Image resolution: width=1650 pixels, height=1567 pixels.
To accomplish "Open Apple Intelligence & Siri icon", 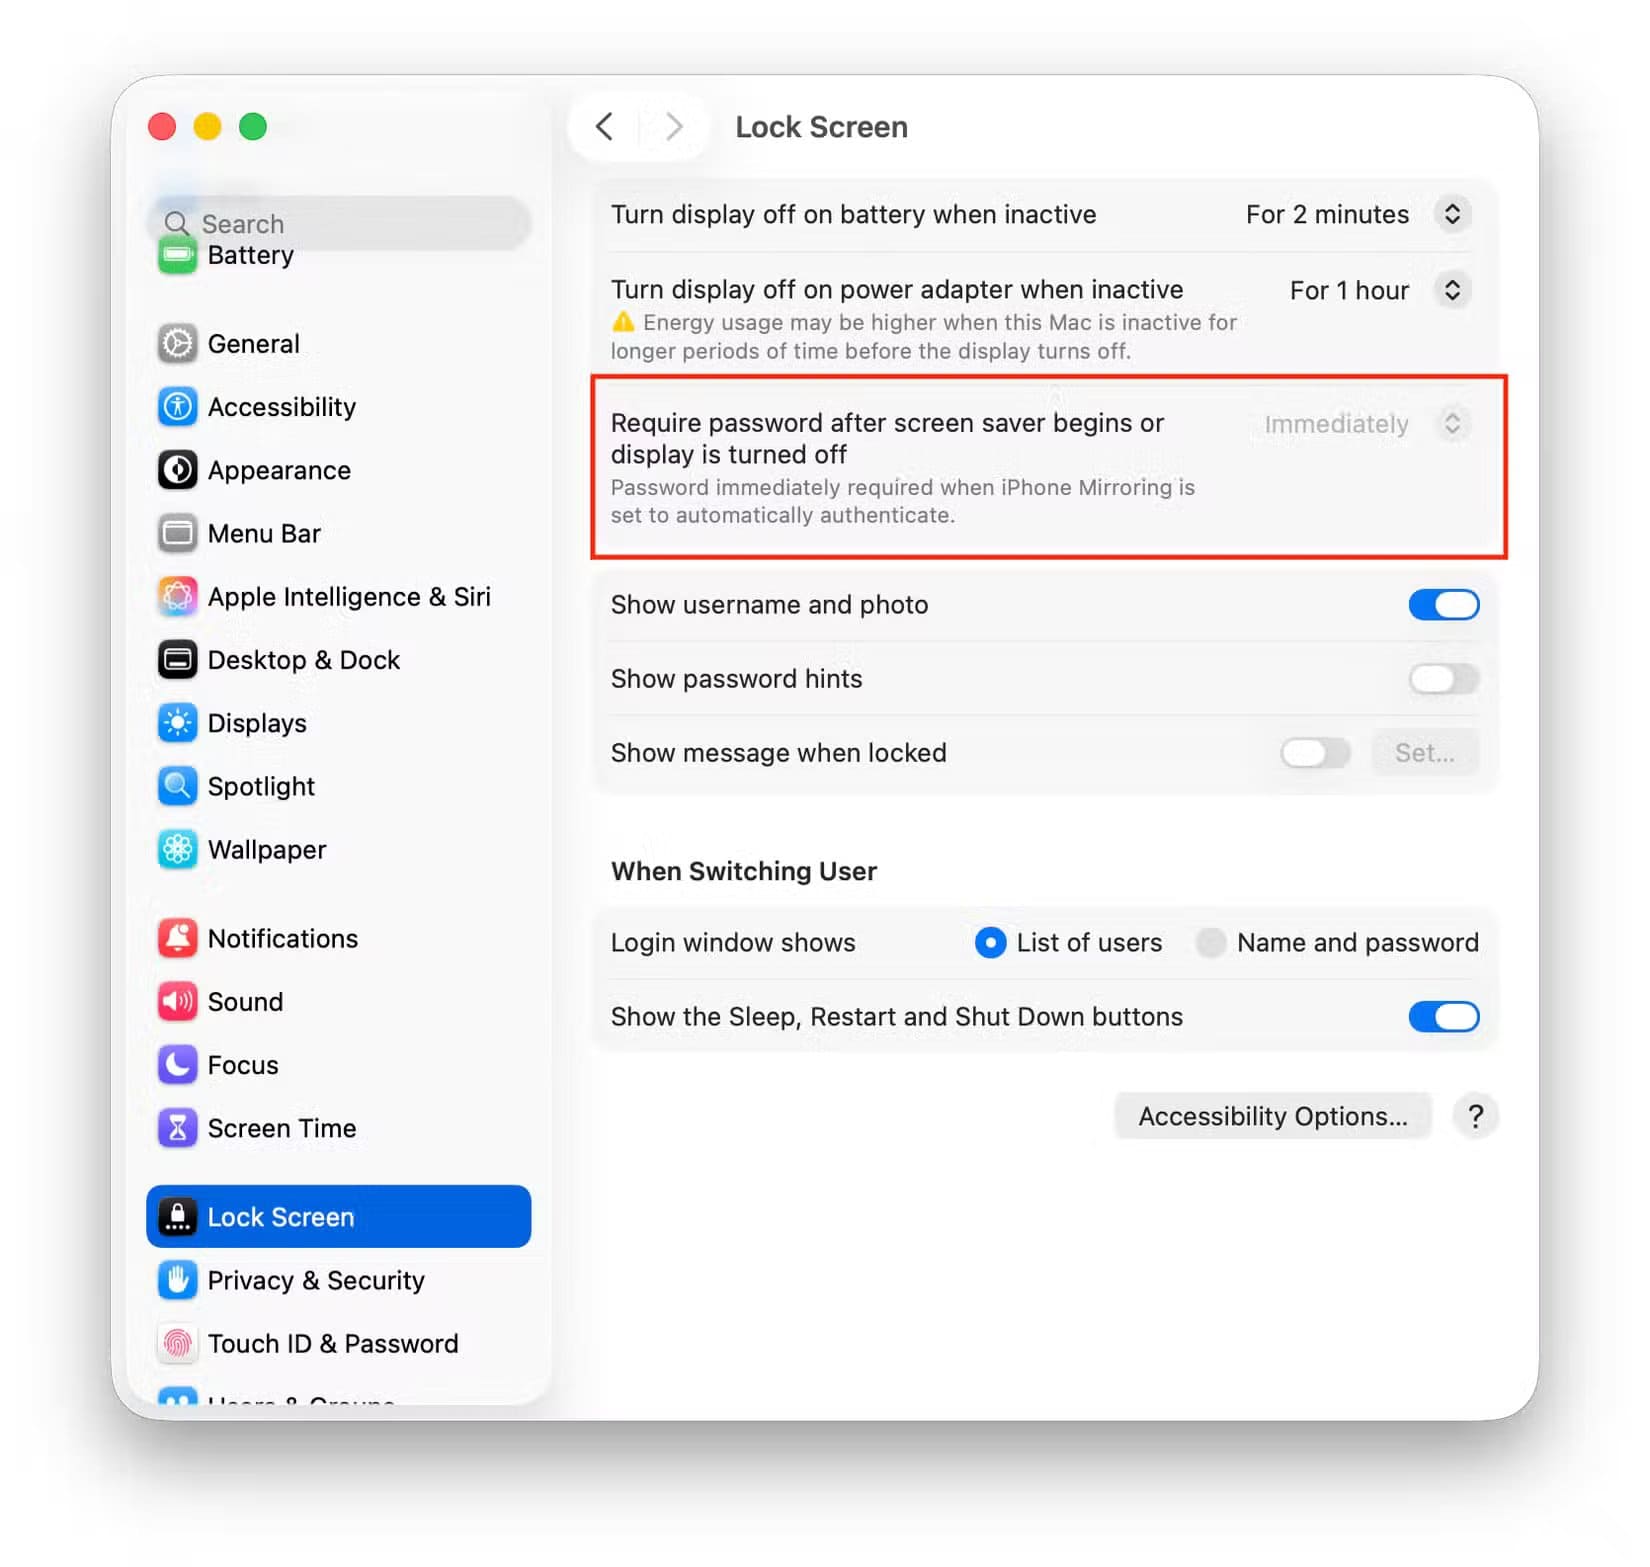I will (x=178, y=597).
